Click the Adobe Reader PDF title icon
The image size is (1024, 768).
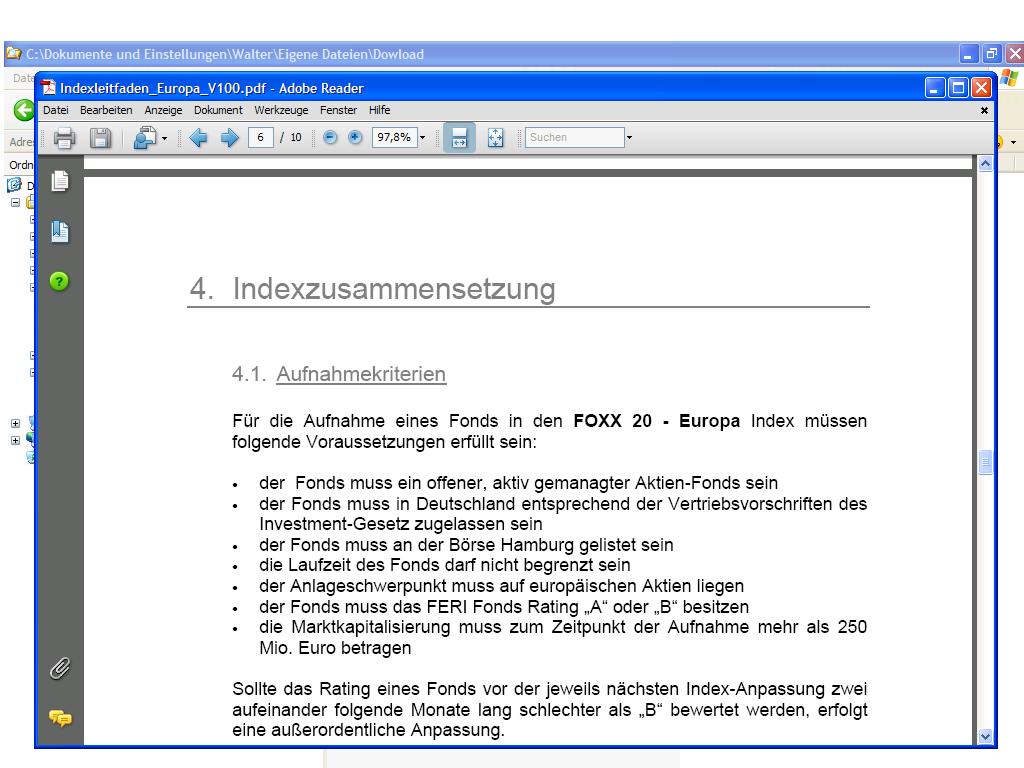click(48, 88)
